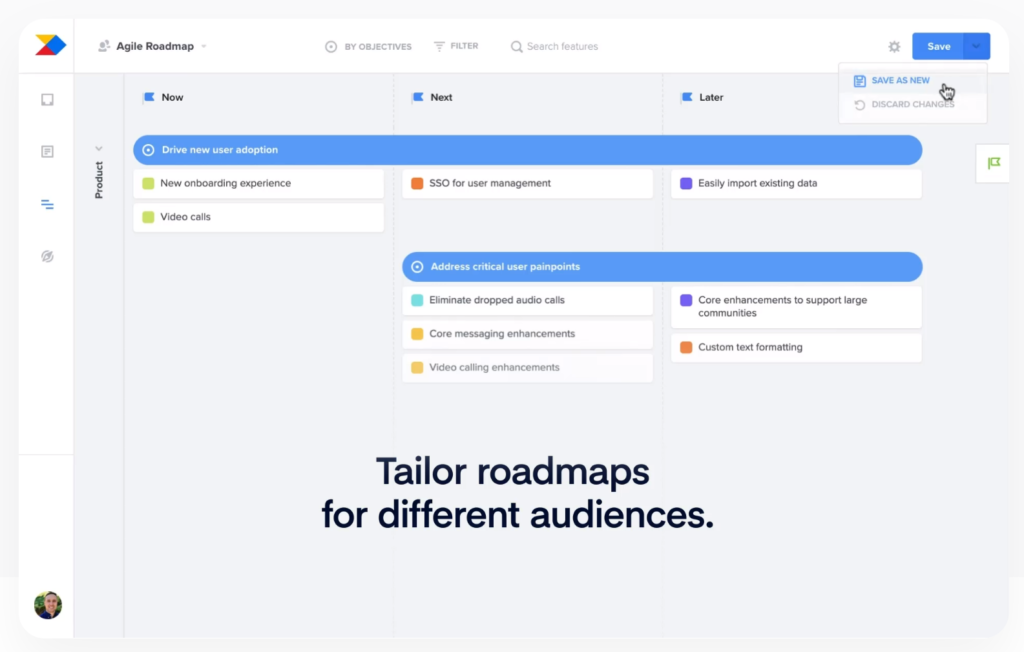Viewport: 1024px width, 652px height.
Task: Open the Filter options
Action: point(456,46)
